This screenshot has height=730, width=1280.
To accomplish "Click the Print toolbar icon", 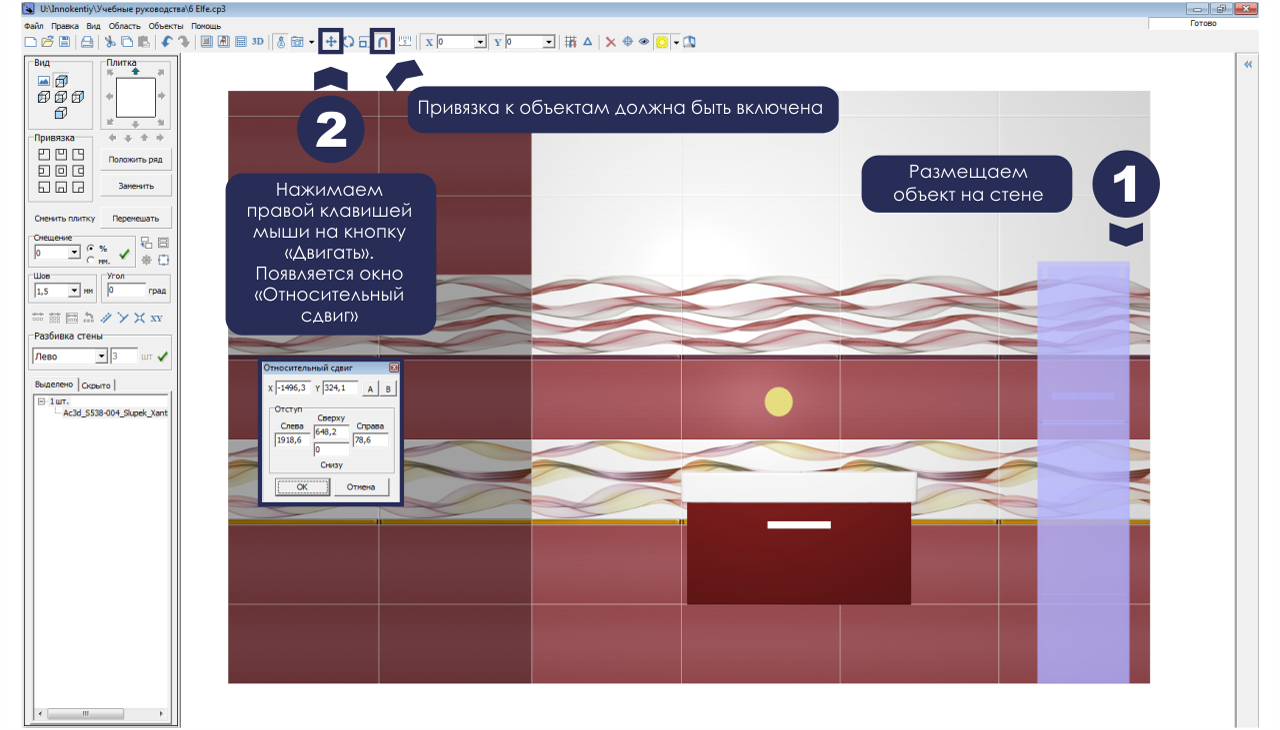I will click(87, 42).
